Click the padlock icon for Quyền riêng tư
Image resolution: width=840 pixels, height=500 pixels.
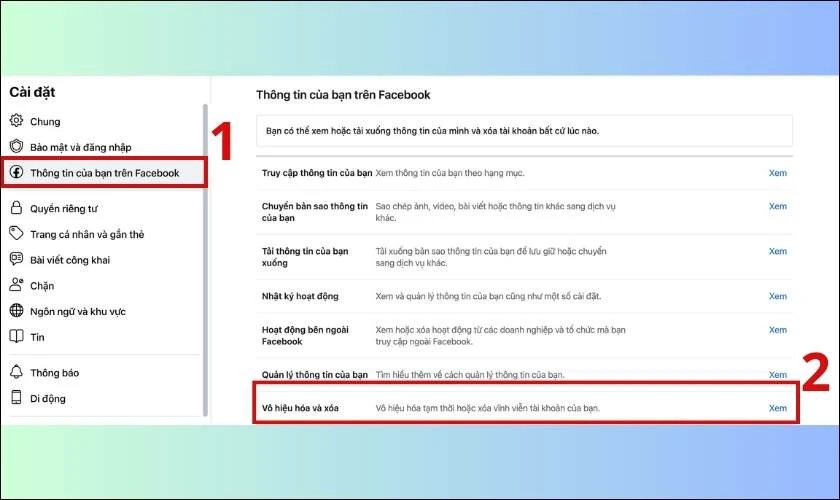point(17,207)
